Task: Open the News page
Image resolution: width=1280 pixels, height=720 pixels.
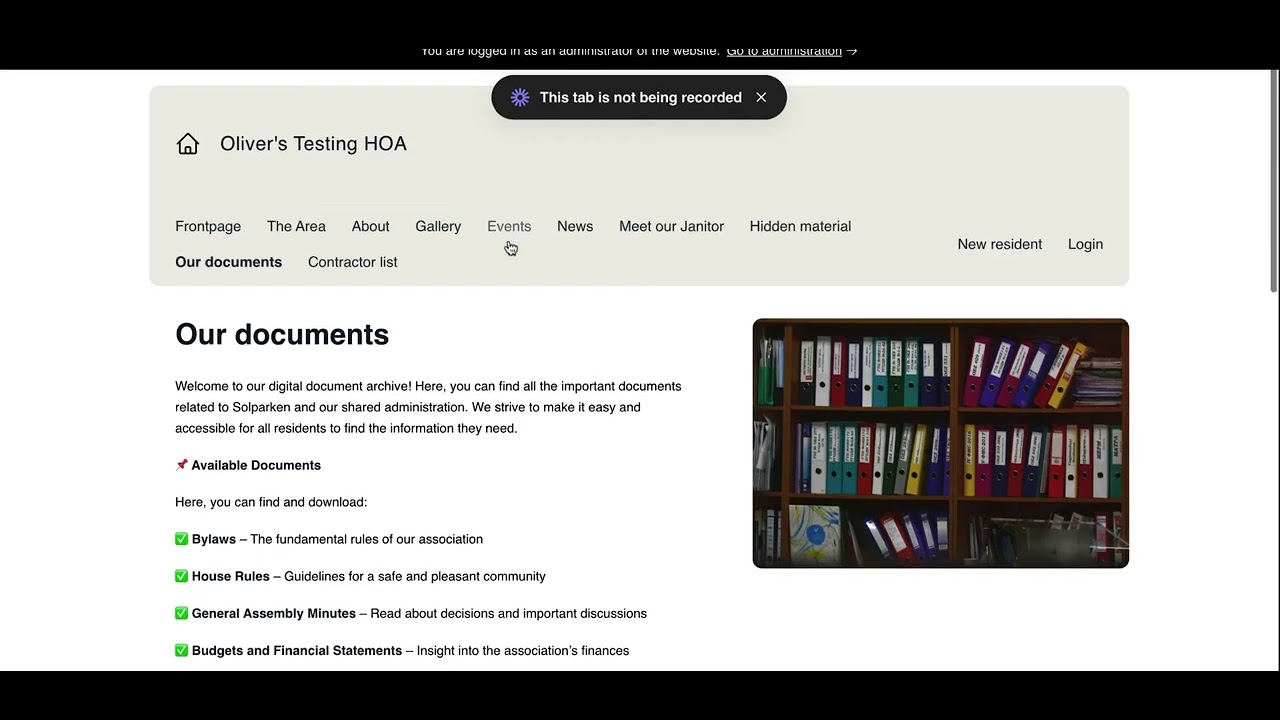Action: [575, 226]
